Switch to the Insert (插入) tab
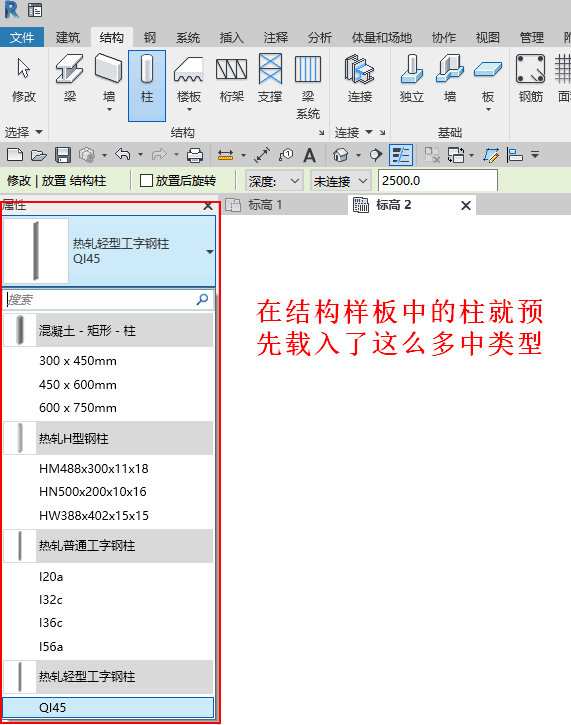Screen dimensions: 571x725 point(232,37)
